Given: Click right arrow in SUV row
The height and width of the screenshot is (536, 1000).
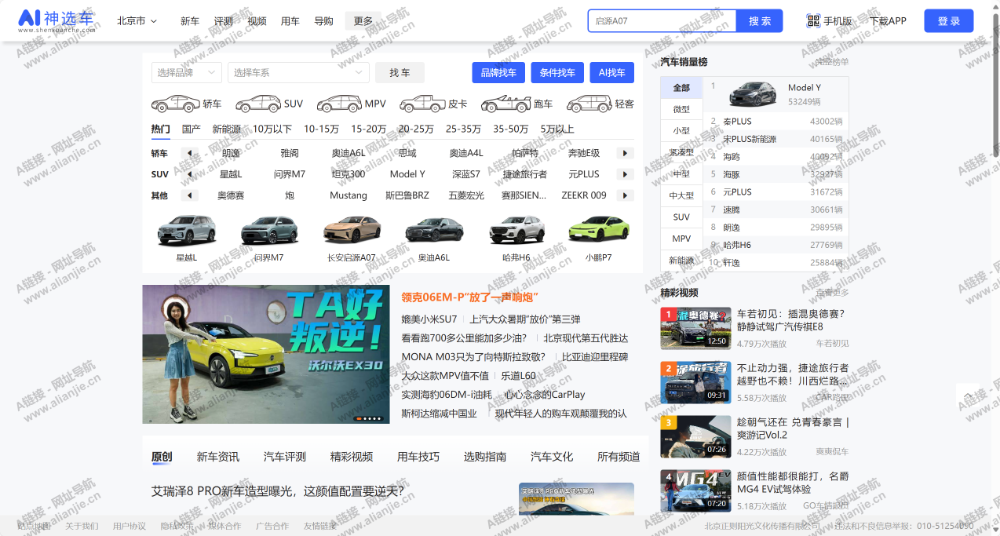Looking at the screenshot, I should (x=625, y=174).
